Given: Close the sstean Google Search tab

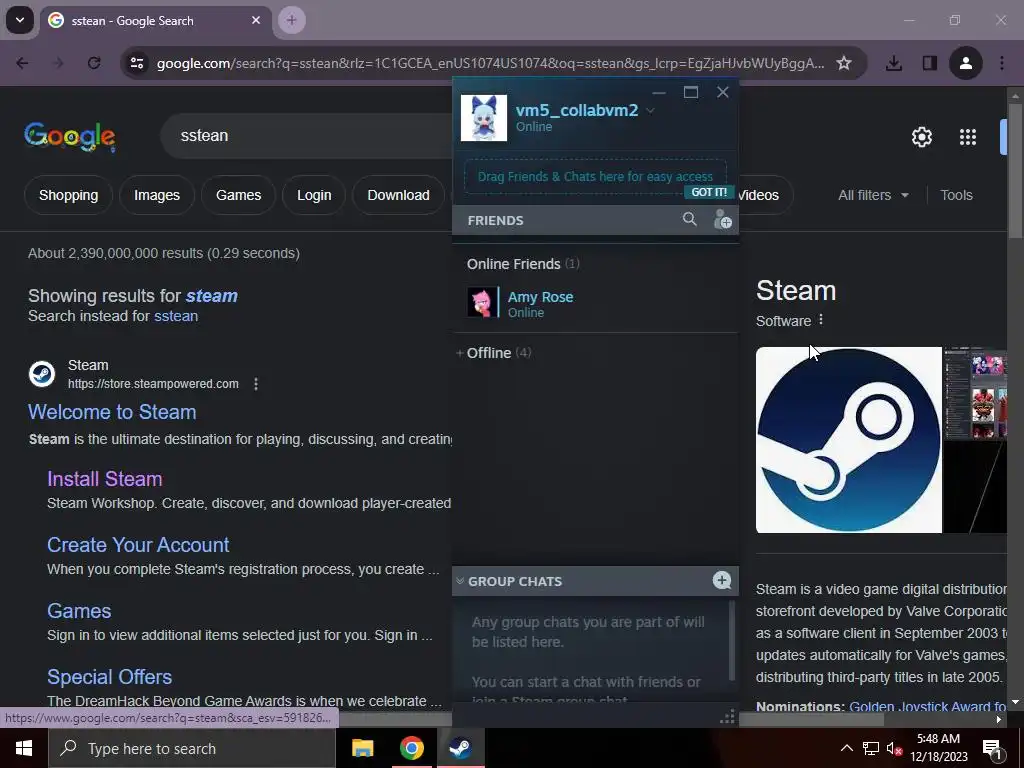Looking at the screenshot, I should click(256, 20).
